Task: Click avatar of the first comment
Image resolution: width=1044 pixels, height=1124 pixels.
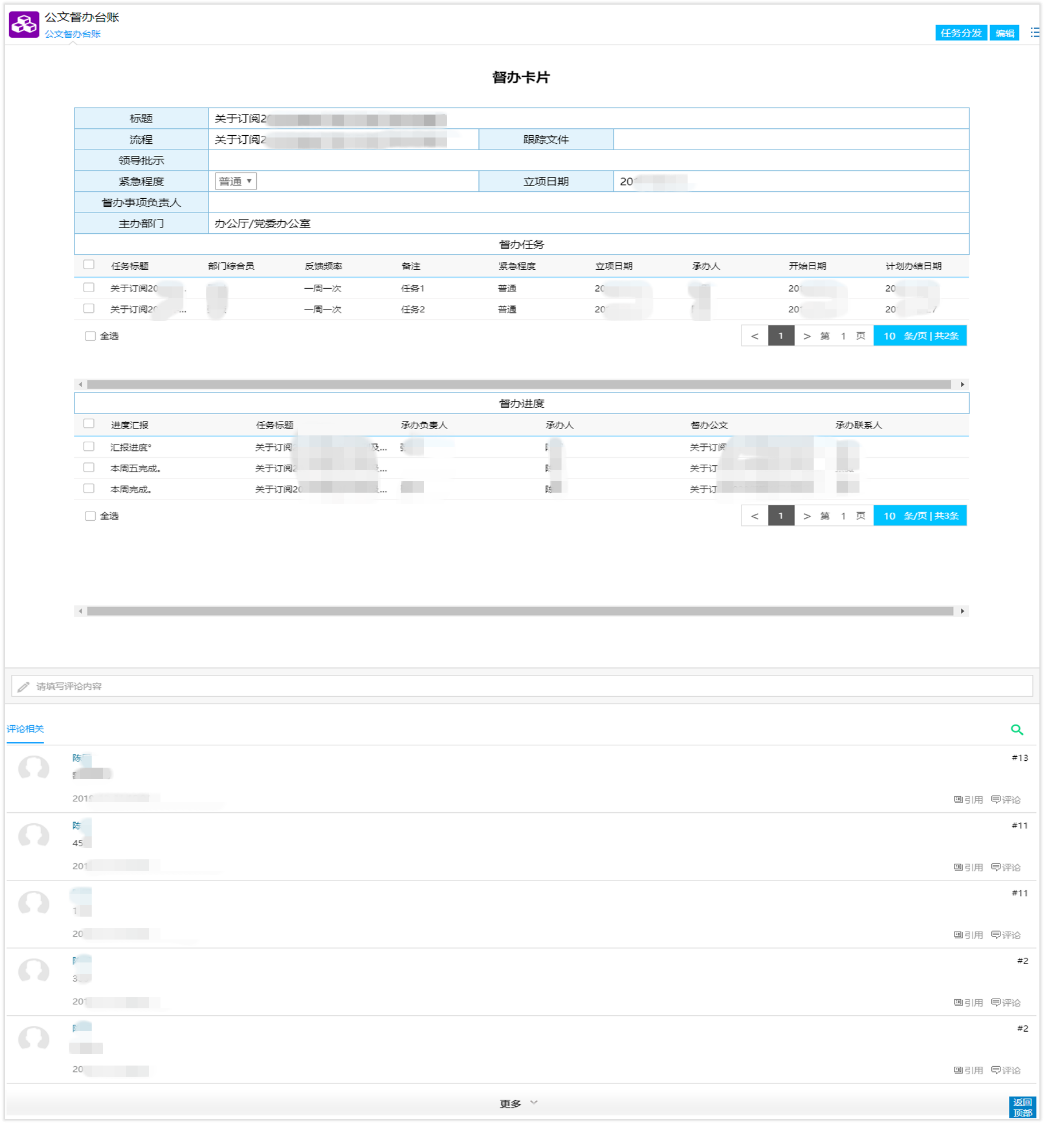Action: point(34,769)
